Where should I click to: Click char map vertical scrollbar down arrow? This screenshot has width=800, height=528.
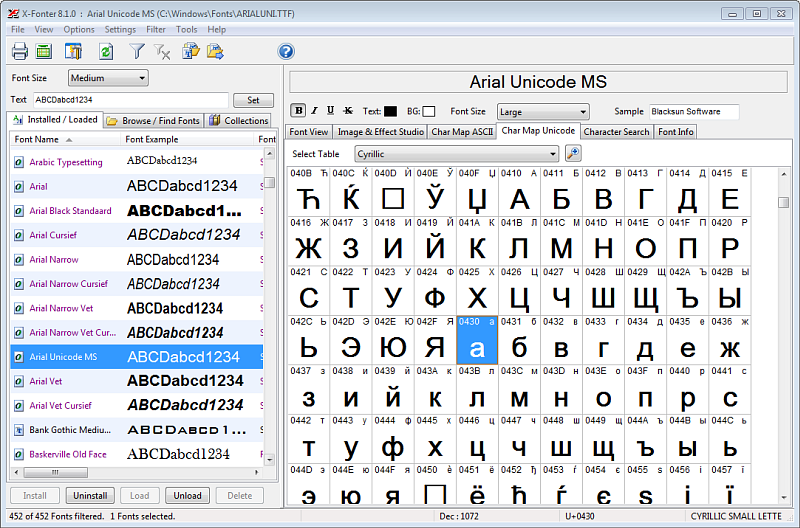click(x=784, y=498)
